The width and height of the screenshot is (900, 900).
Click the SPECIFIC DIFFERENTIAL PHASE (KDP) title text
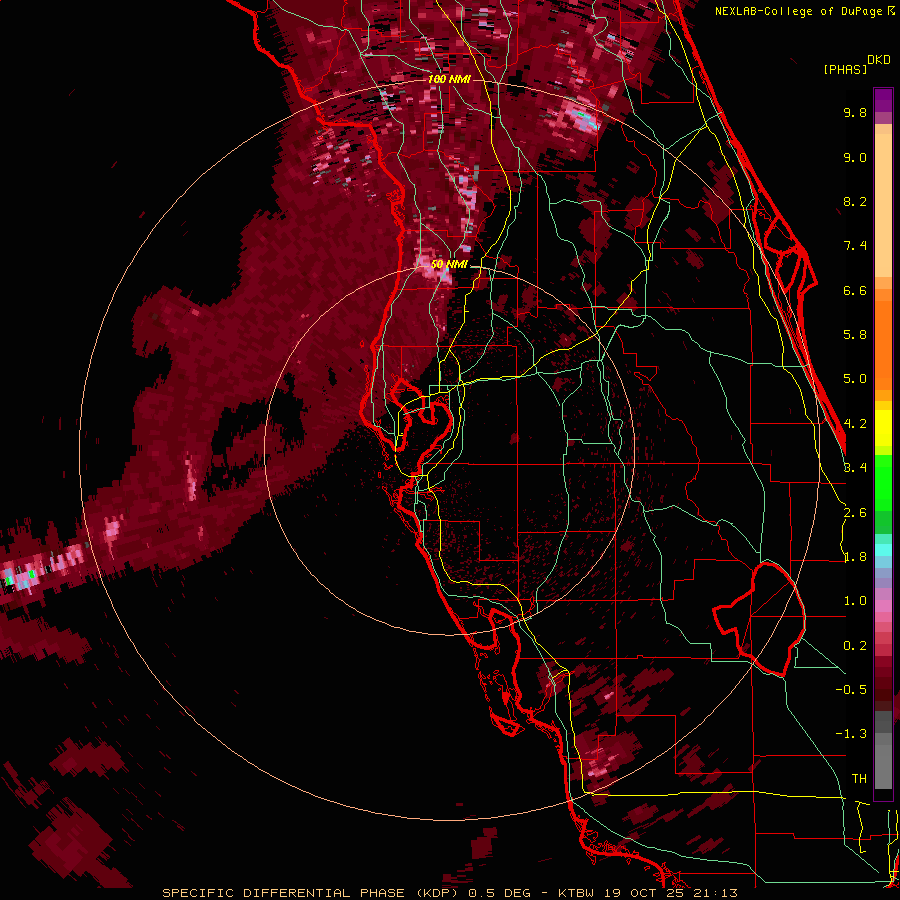pyautogui.click(x=311, y=893)
